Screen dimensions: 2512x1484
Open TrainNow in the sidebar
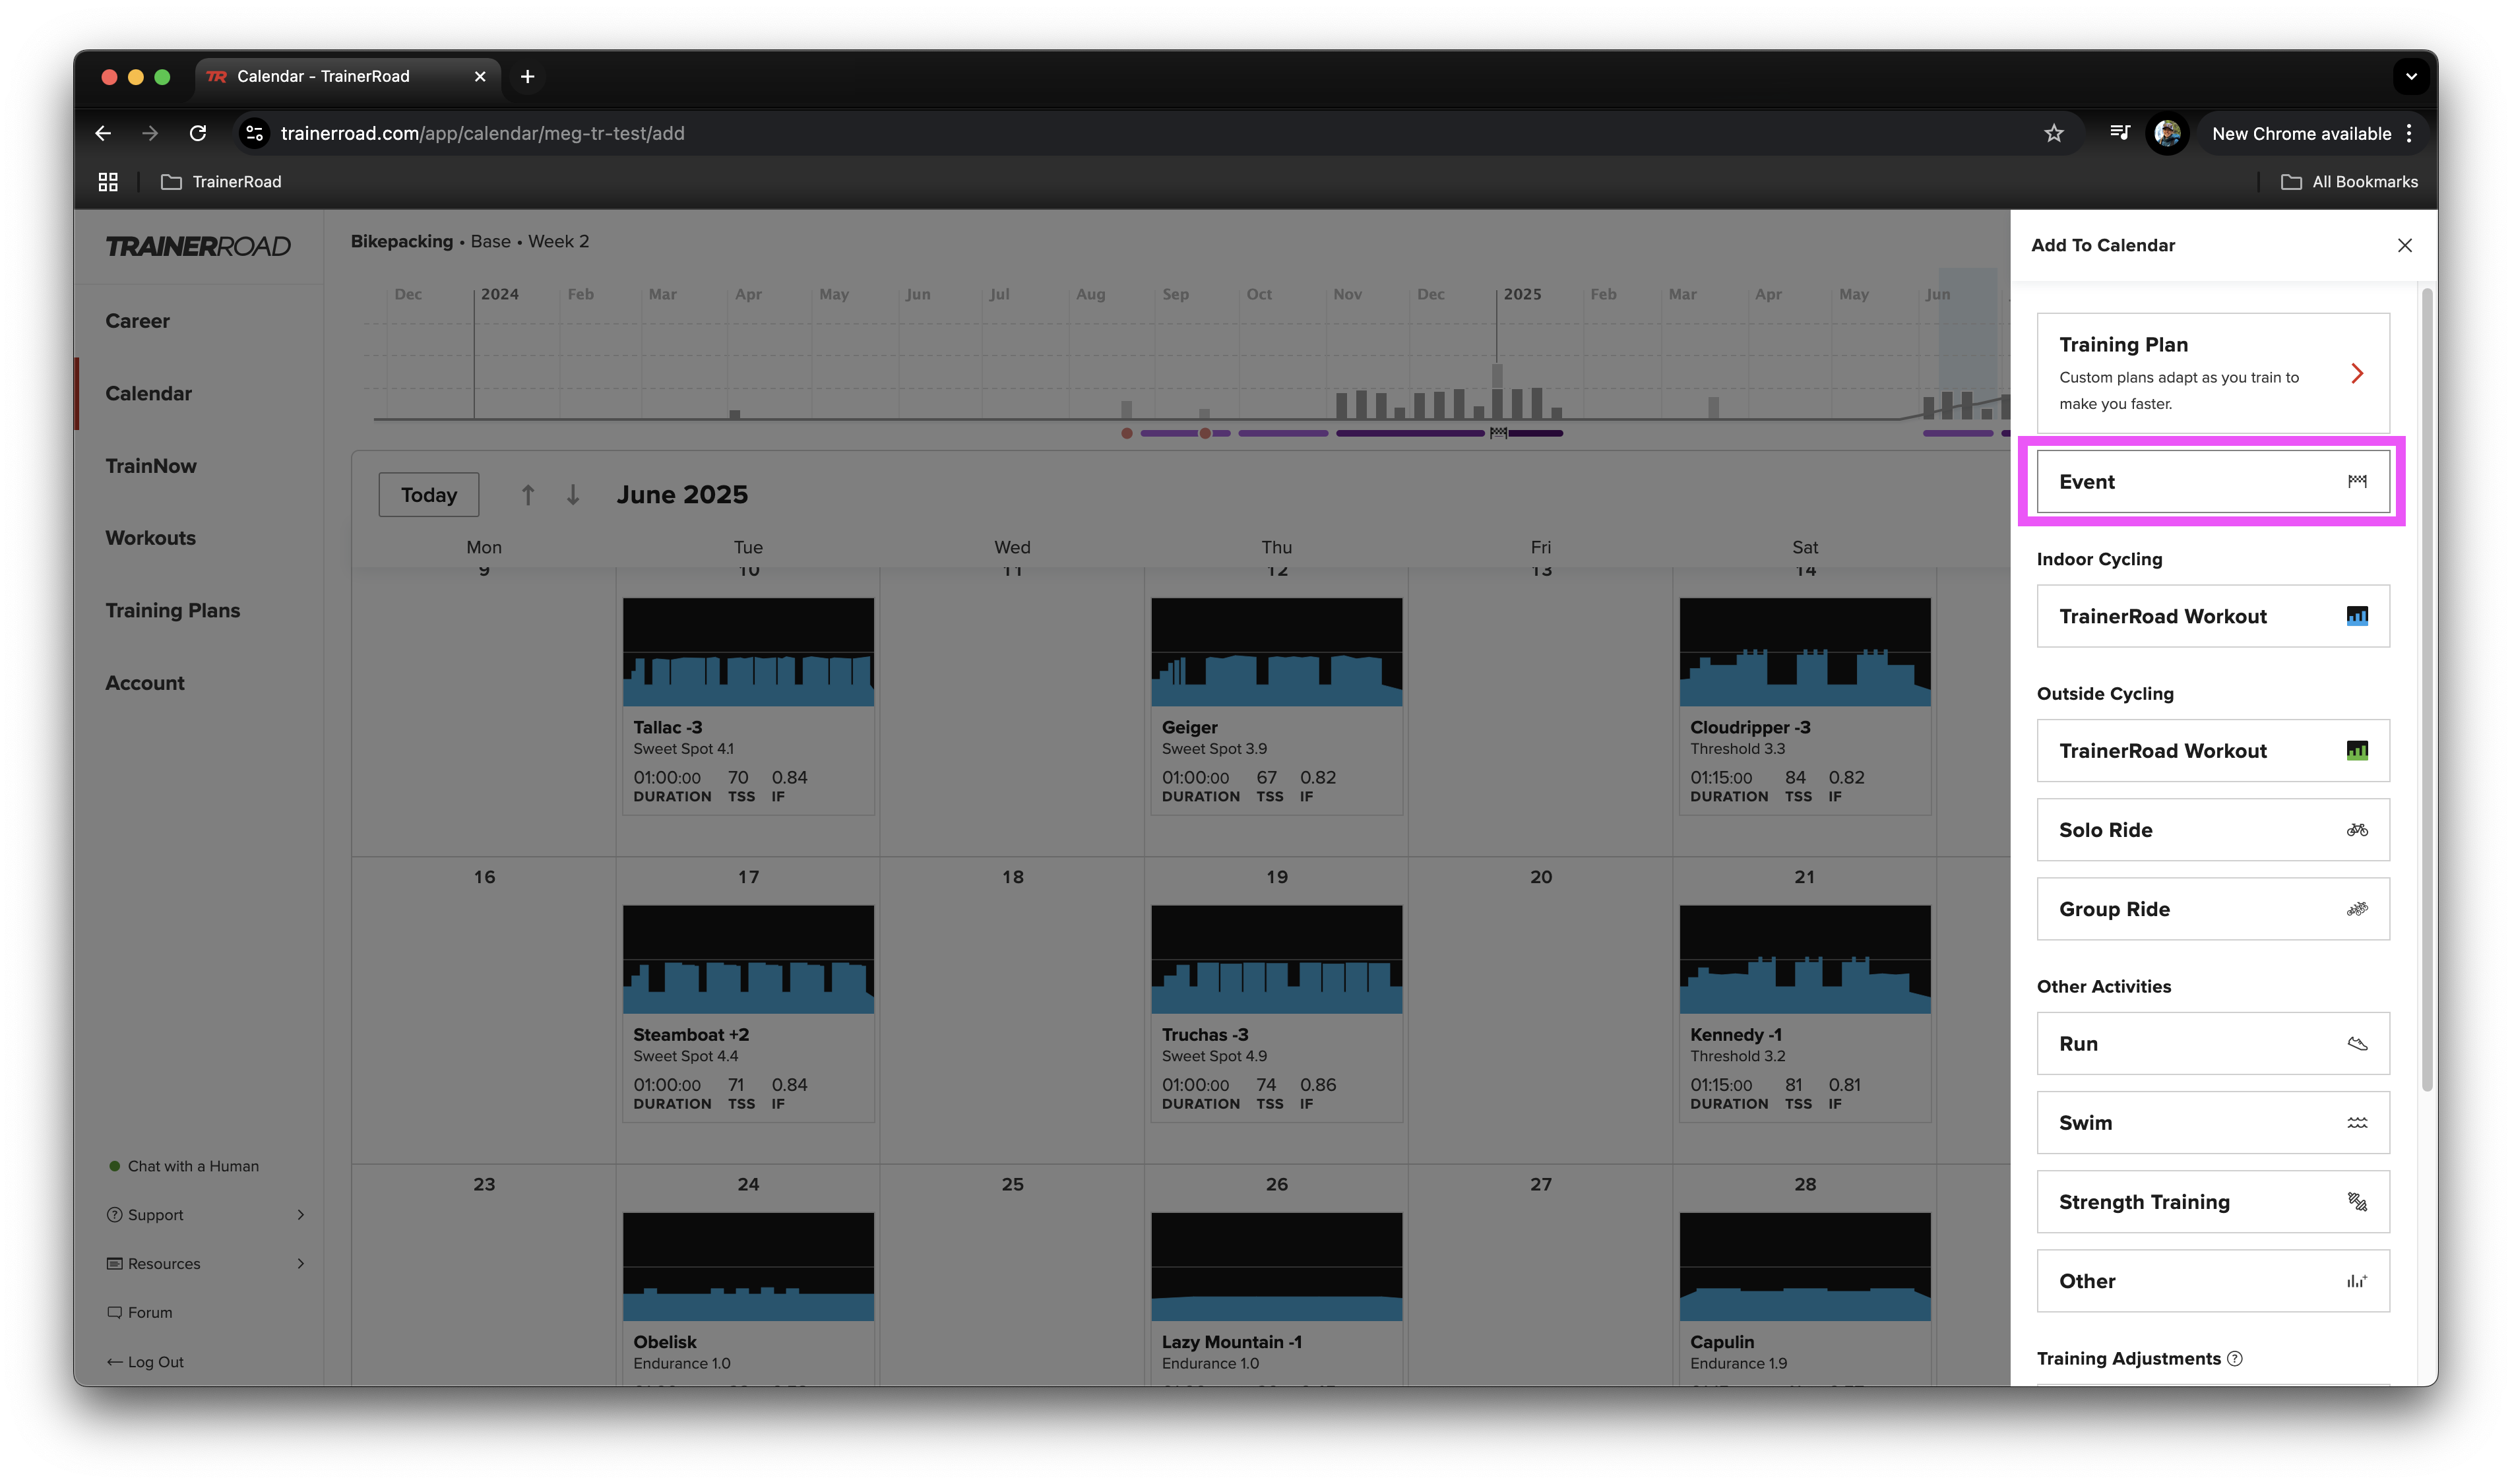coord(151,466)
